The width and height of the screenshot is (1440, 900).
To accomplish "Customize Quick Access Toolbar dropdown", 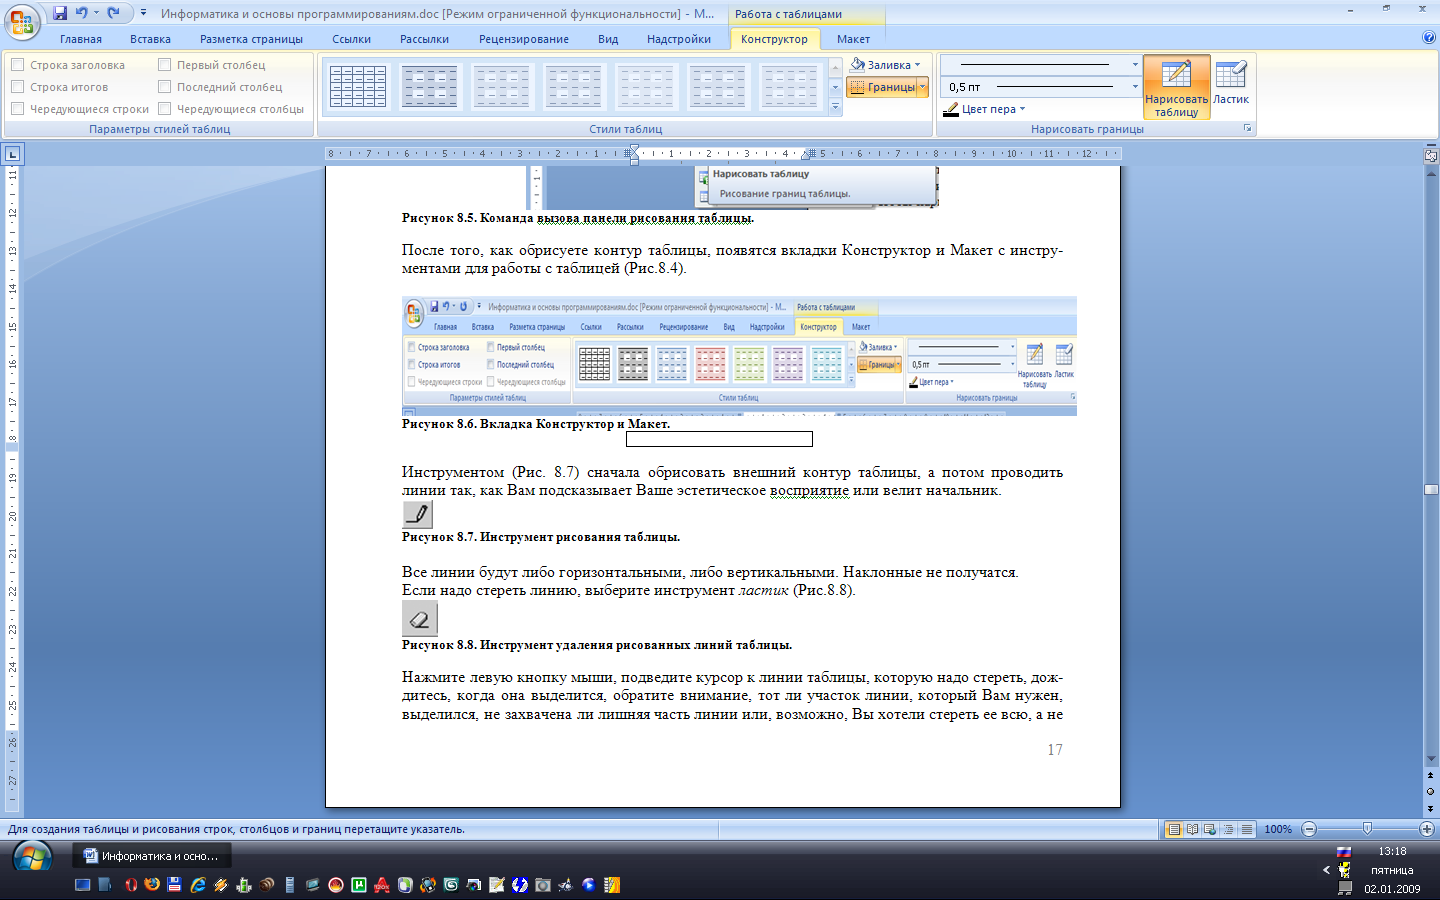I will 143,13.
